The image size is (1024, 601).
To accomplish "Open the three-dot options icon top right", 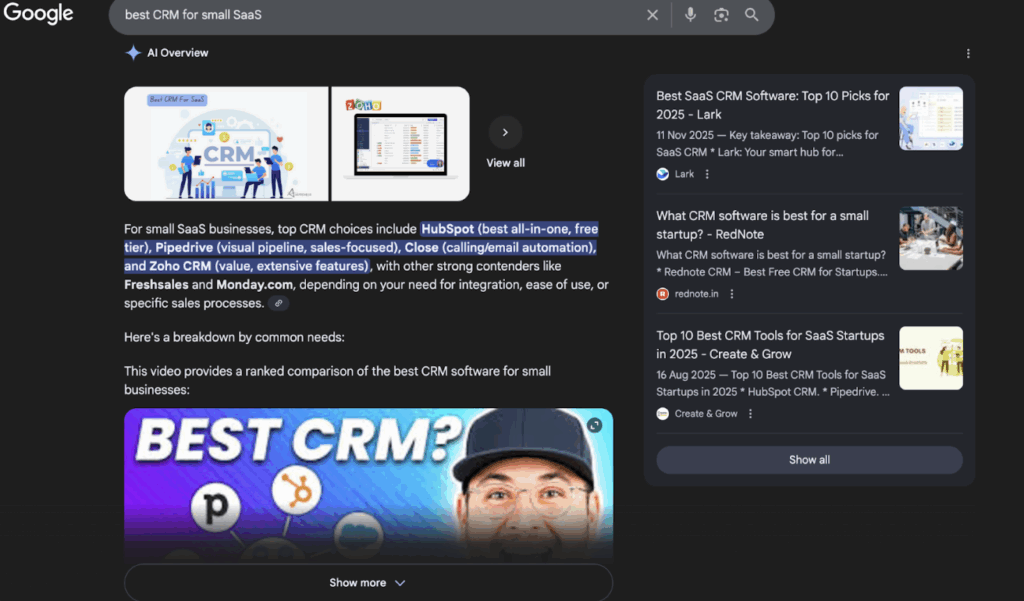I will (968, 53).
